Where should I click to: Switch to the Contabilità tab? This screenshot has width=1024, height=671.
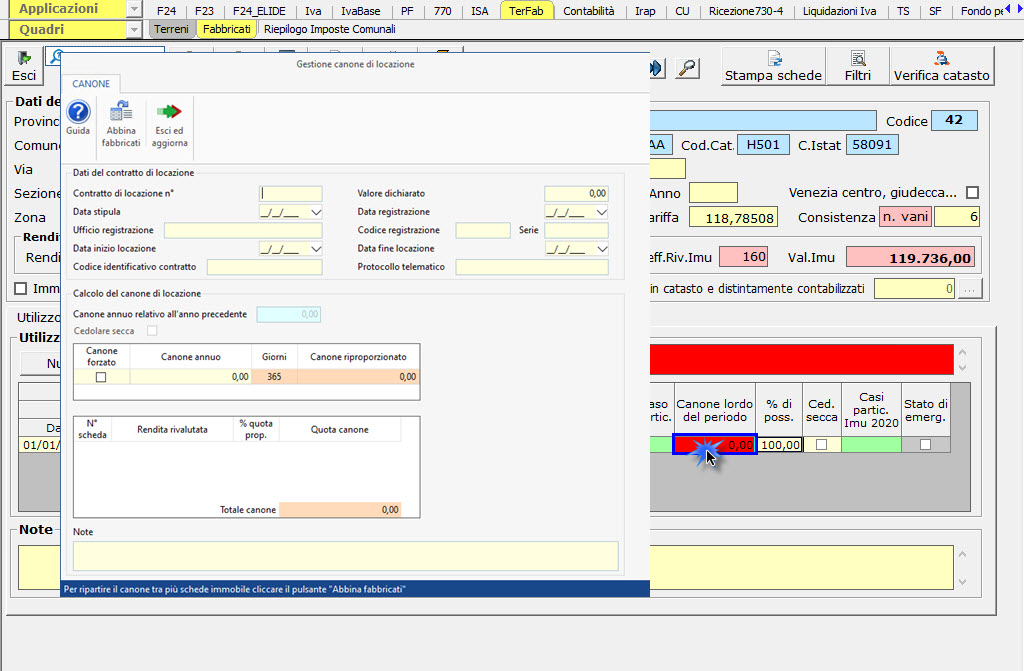[589, 11]
